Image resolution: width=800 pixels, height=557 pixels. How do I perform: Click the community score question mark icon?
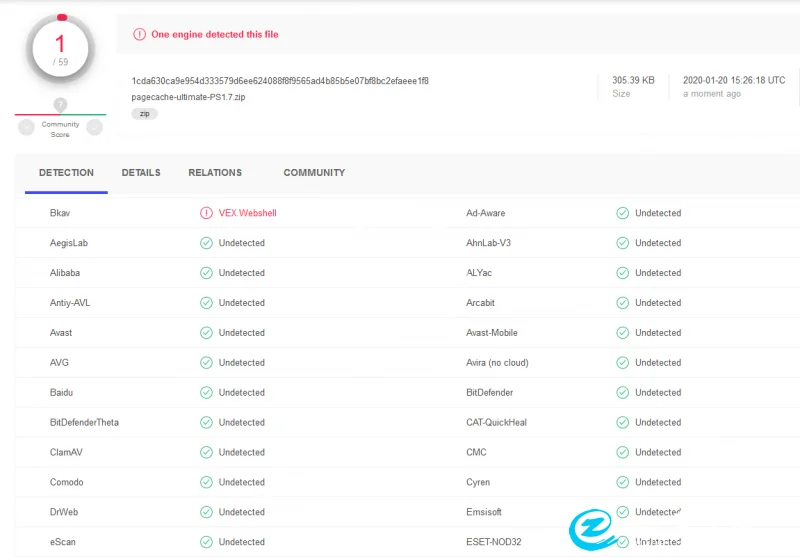click(60, 105)
